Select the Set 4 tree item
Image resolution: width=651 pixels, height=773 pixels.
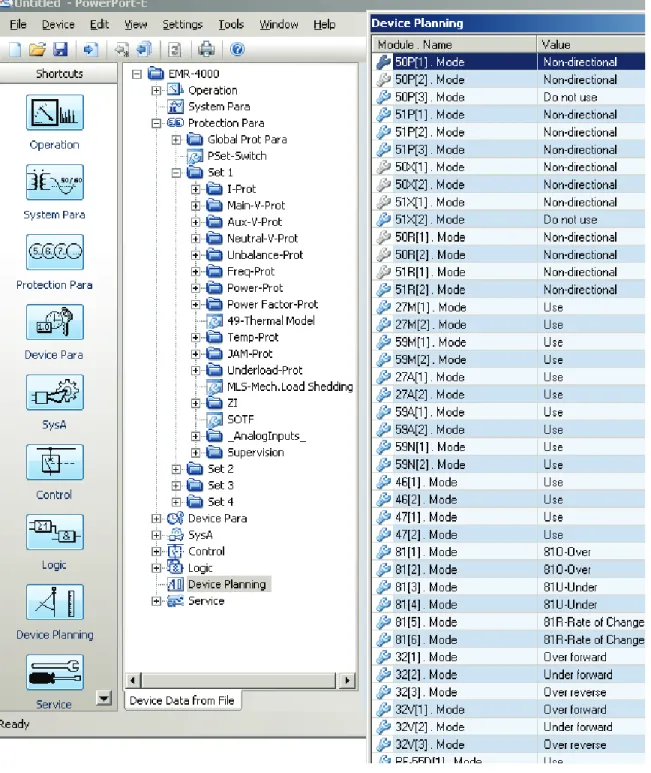(x=220, y=502)
